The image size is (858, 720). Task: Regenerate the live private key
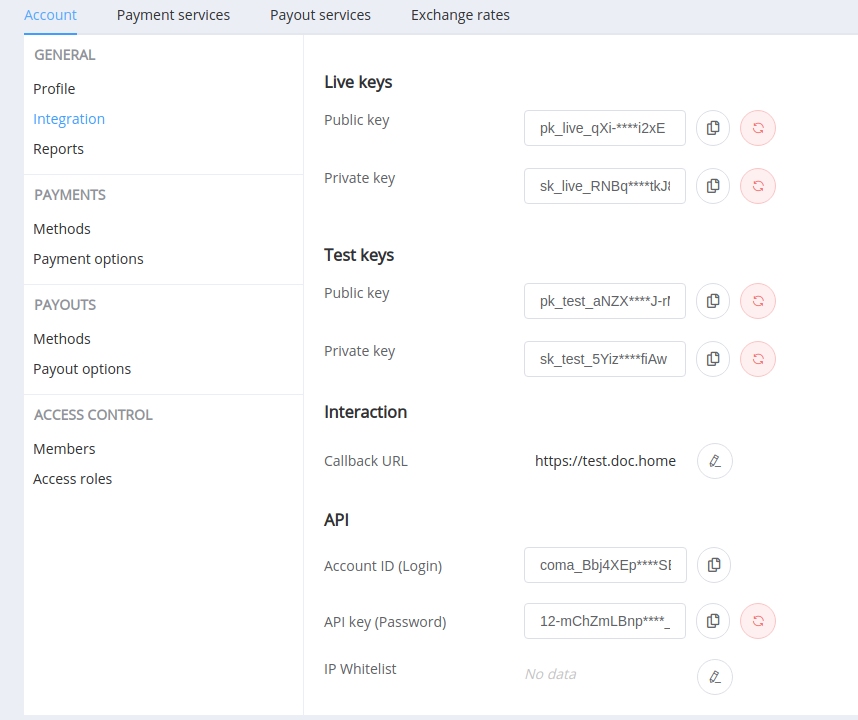[x=758, y=186]
